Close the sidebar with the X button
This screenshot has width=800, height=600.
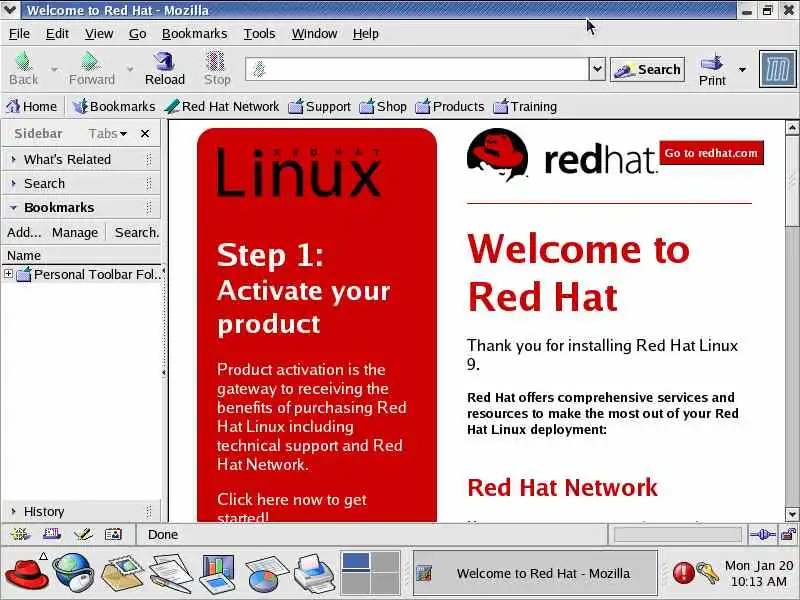[x=145, y=134]
